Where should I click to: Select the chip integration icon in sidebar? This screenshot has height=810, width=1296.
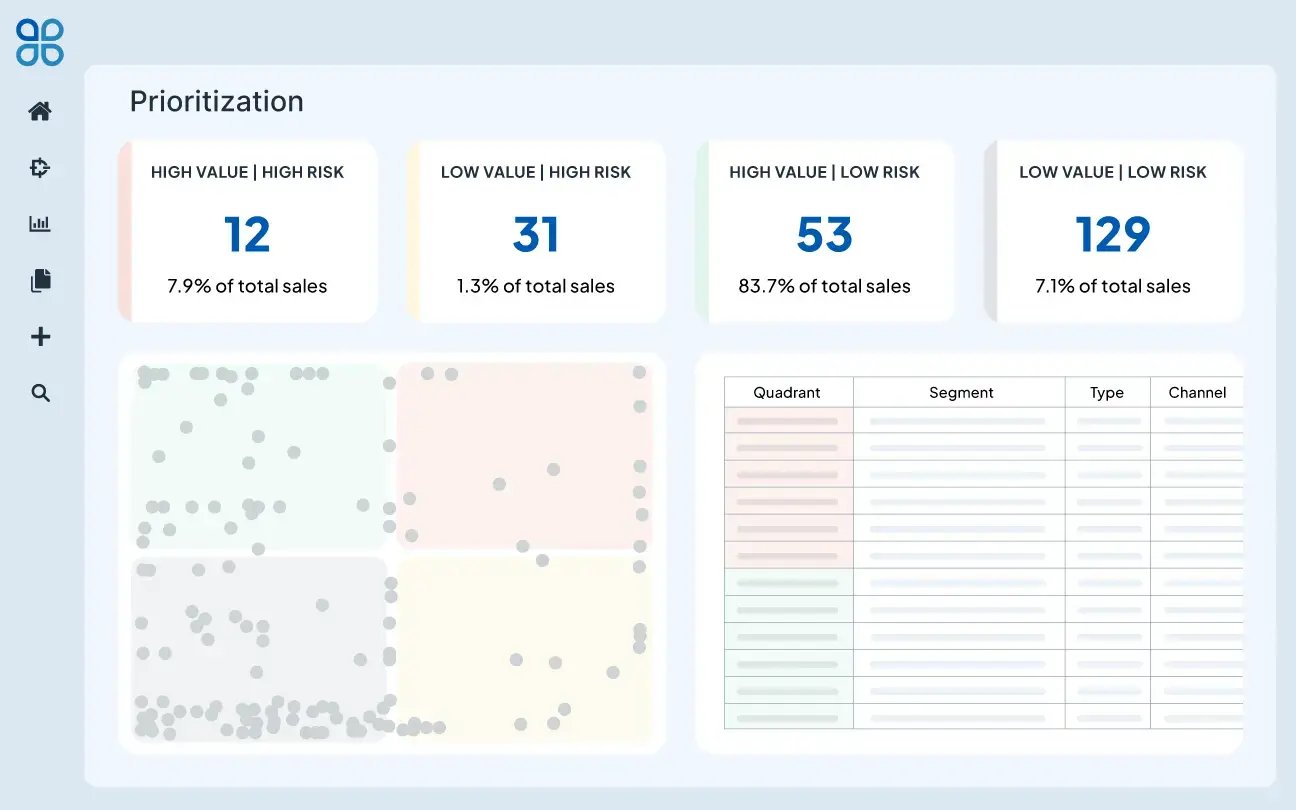(40, 168)
